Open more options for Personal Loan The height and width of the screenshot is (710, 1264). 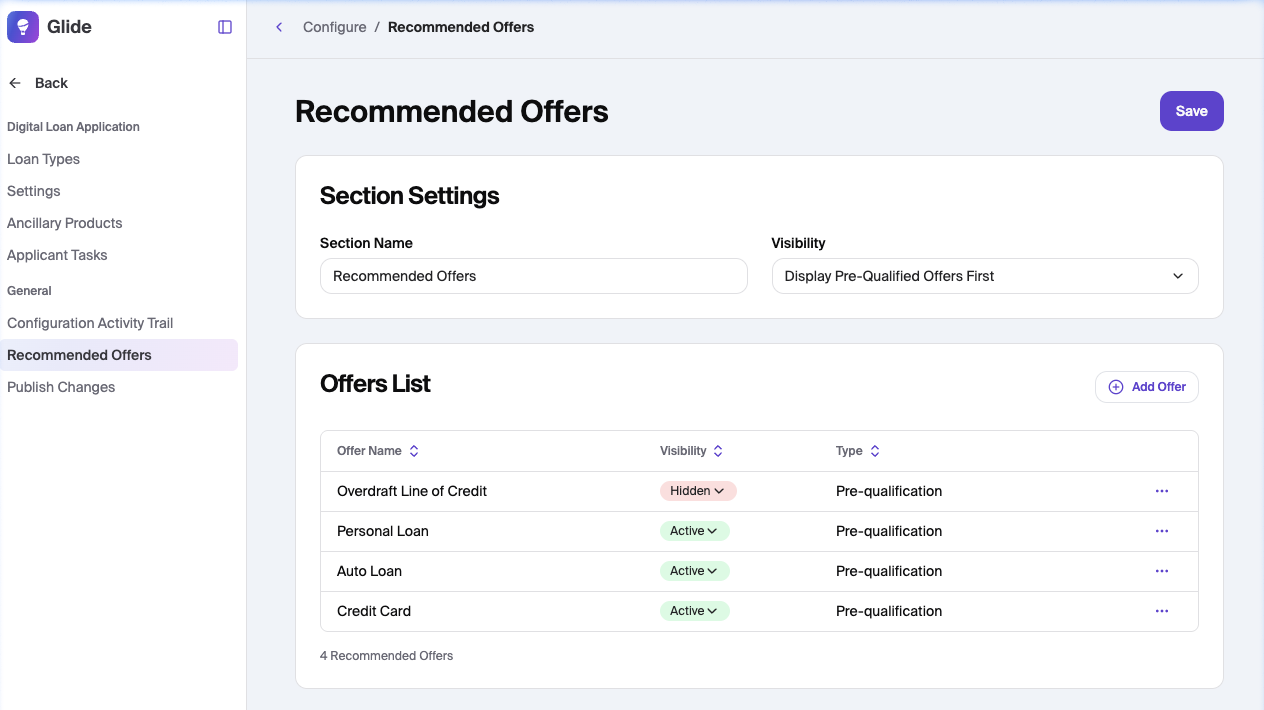pyautogui.click(x=1161, y=531)
